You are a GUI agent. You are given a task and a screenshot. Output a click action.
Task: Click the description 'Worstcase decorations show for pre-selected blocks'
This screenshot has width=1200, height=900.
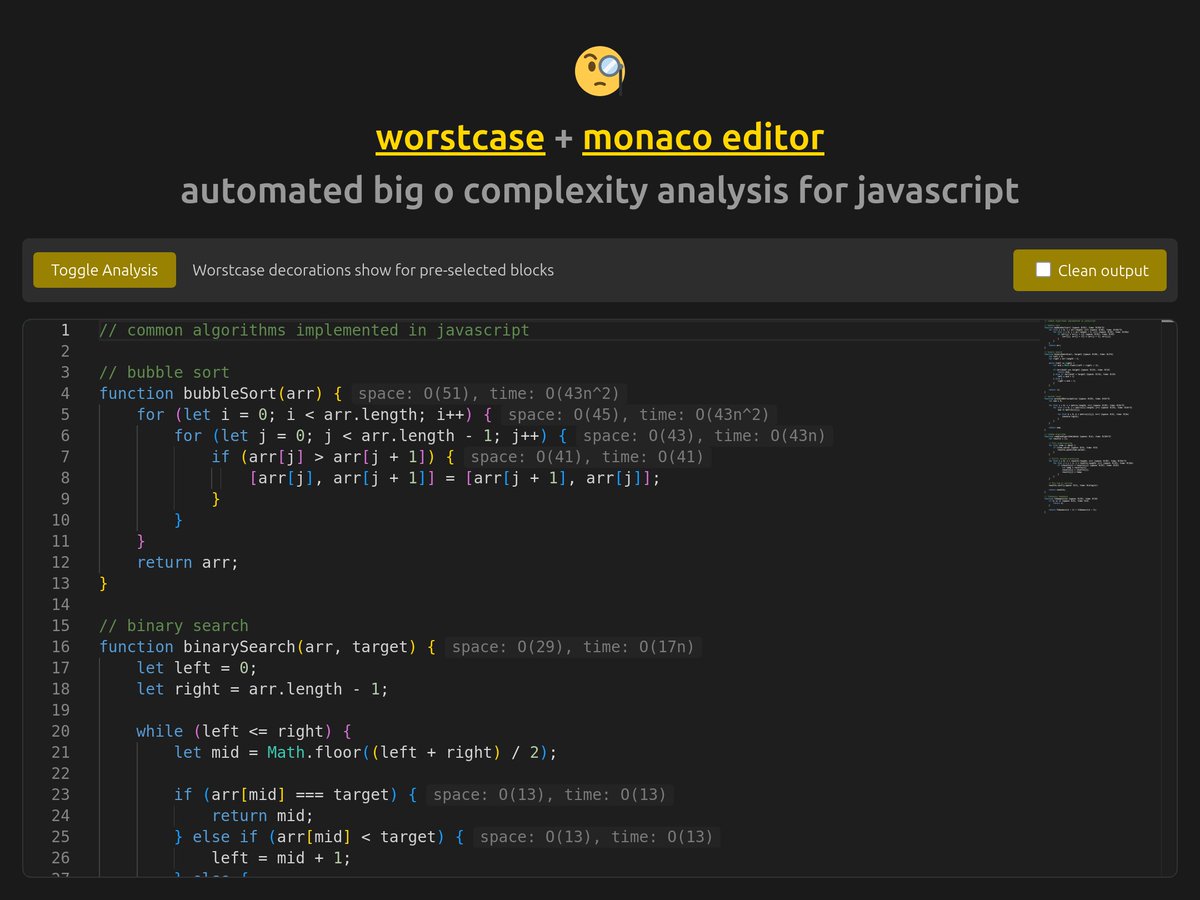pyautogui.click(x=373, y=270)
